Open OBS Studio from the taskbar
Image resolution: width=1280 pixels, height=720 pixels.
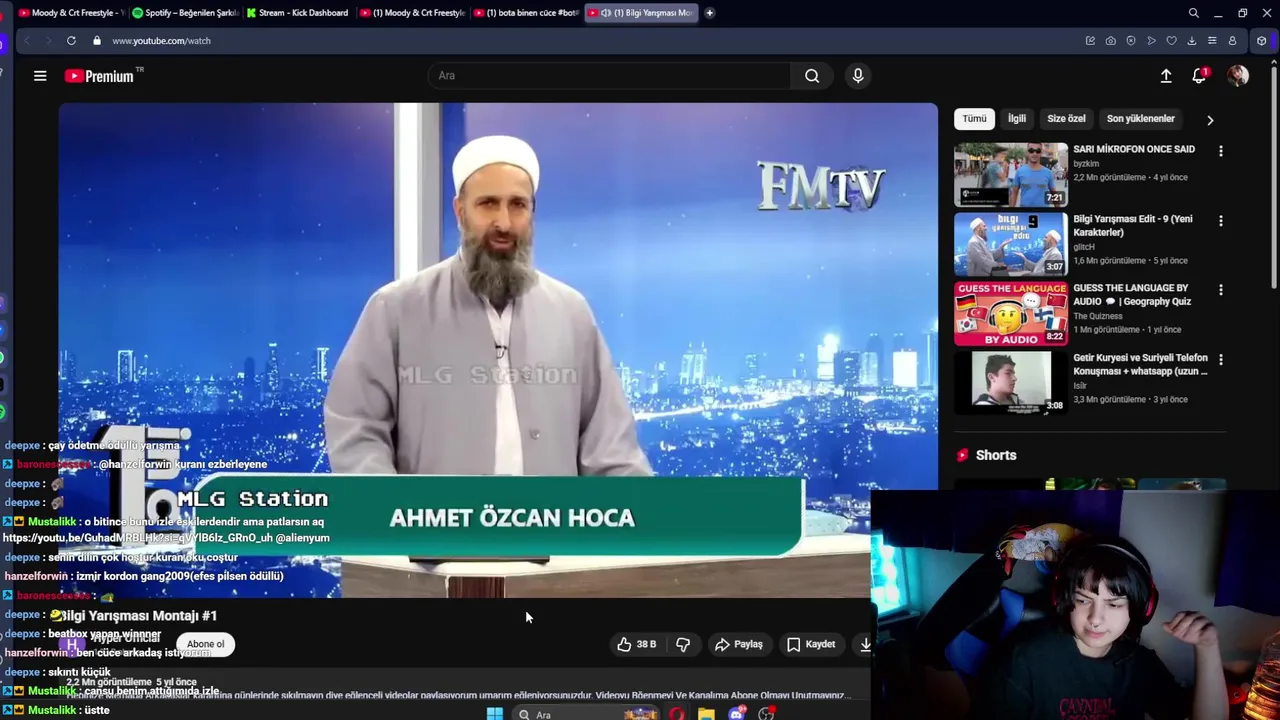[x=766, y=714]
